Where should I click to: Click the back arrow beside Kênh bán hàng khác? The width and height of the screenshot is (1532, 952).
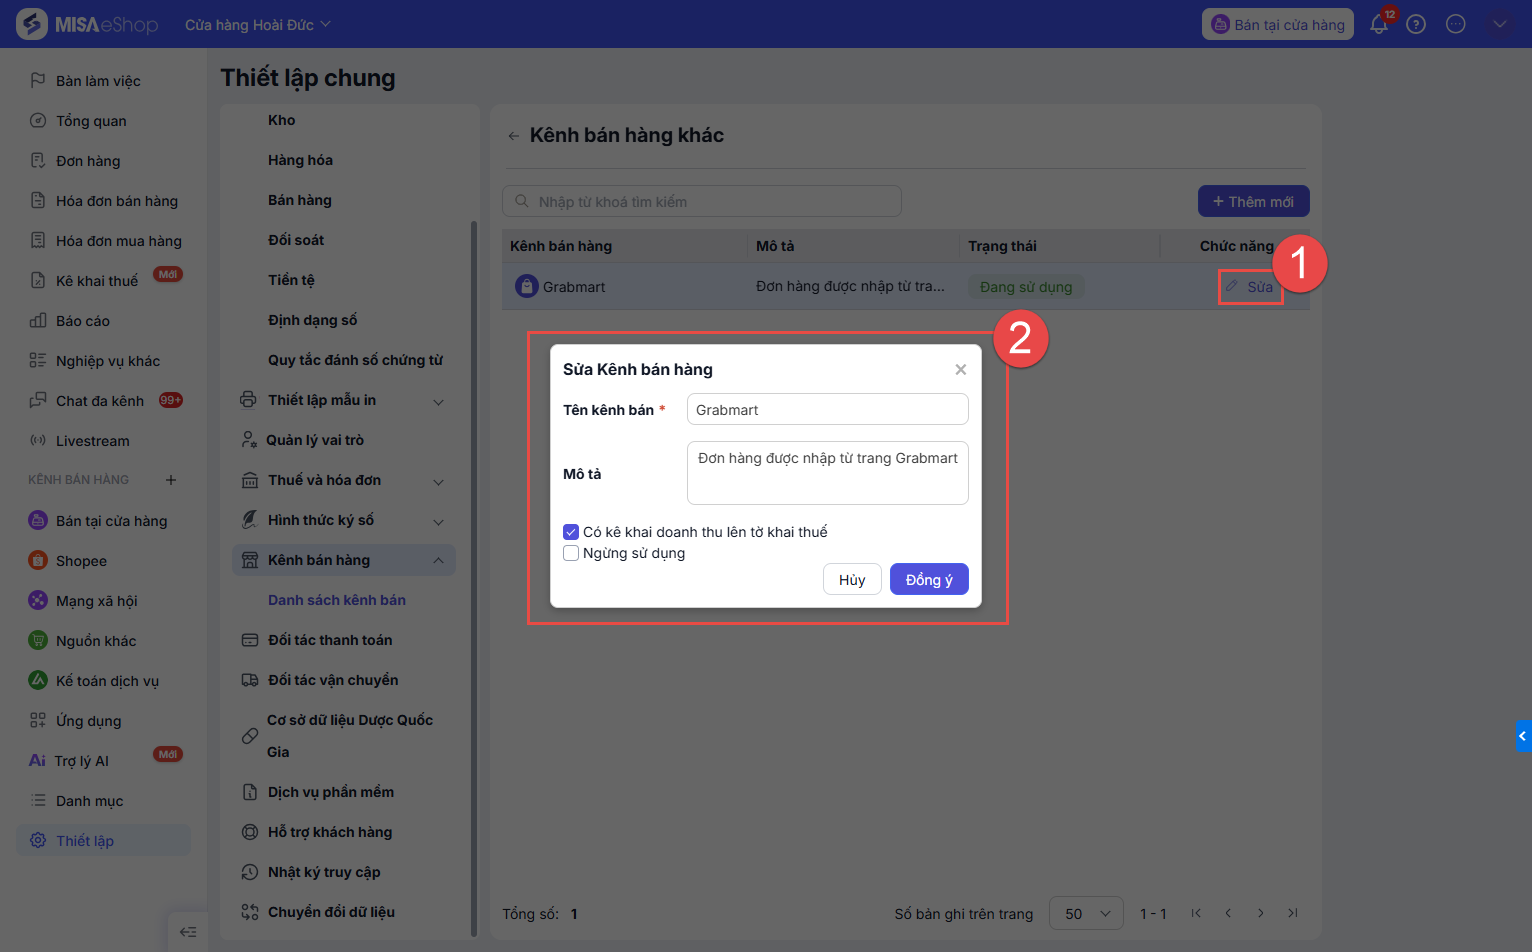513,136
